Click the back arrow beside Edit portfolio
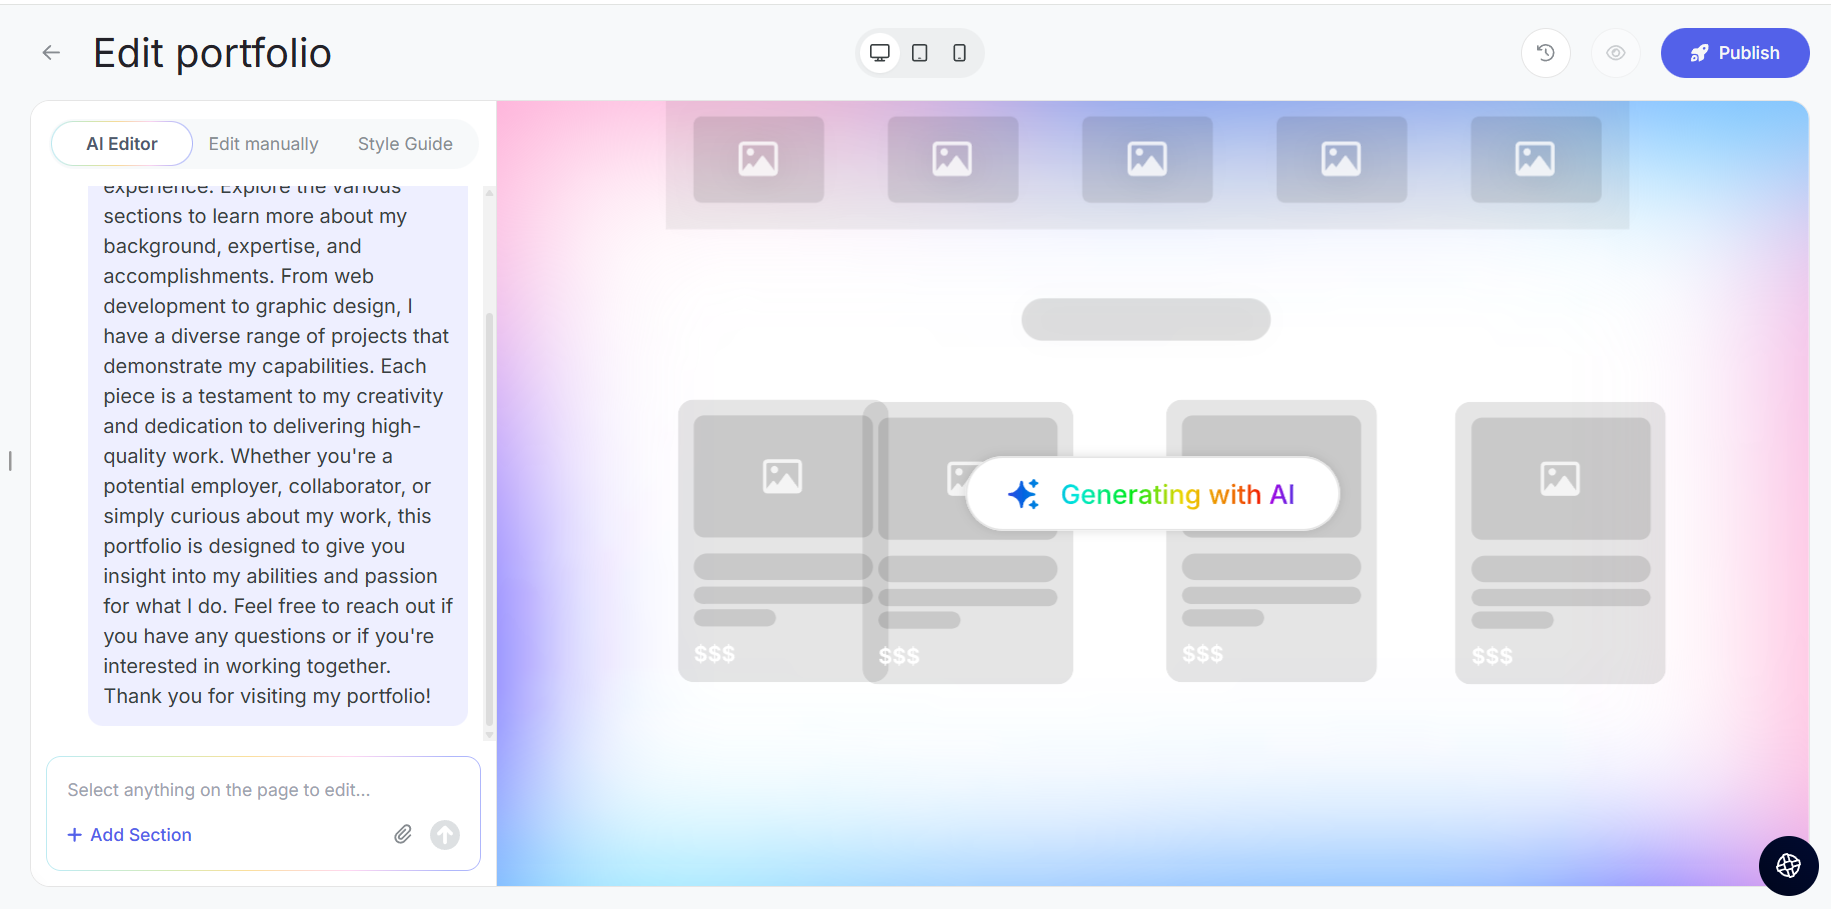 (x=51, y=53)
